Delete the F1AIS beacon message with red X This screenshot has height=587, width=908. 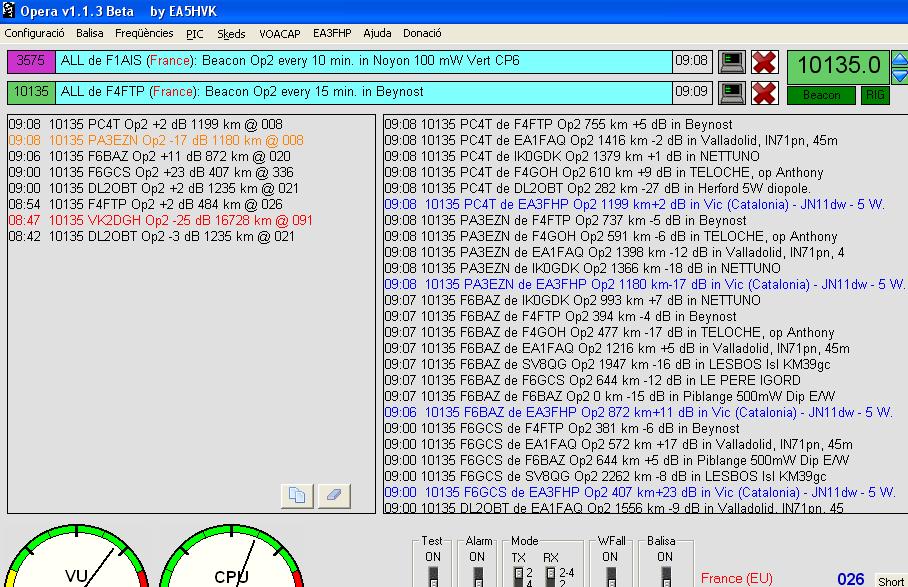(x=765, y=62)
